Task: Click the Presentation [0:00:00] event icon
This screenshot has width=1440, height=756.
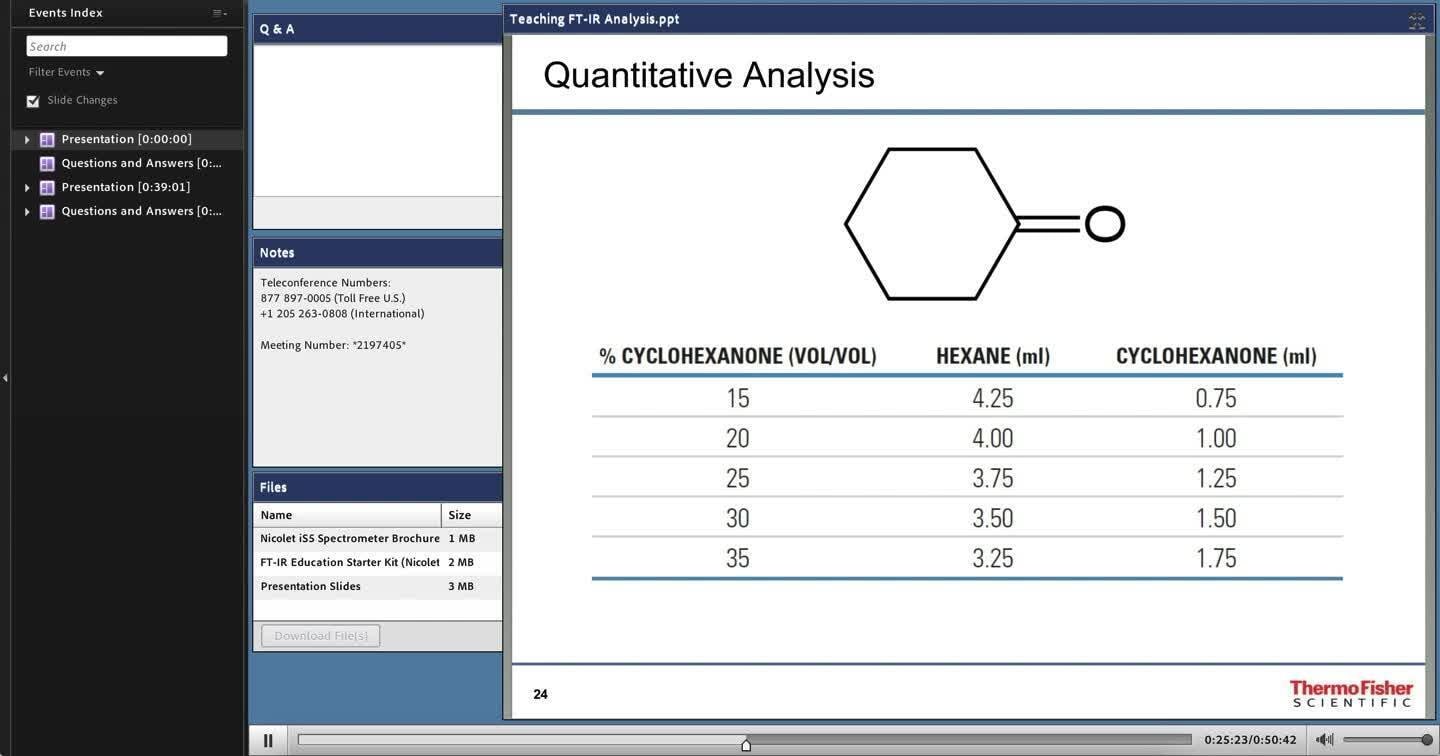Action: 47,140
